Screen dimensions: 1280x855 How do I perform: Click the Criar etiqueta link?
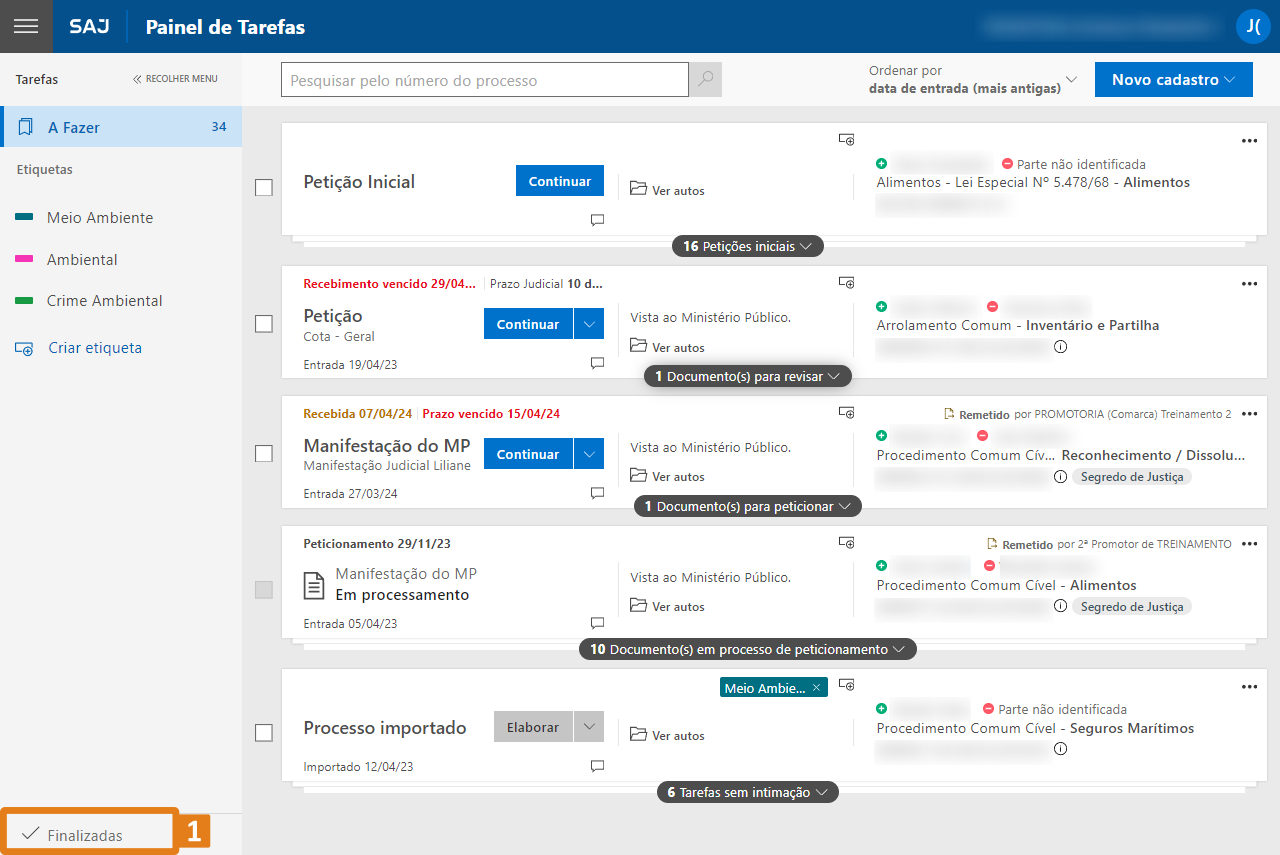tap(95, 348)
